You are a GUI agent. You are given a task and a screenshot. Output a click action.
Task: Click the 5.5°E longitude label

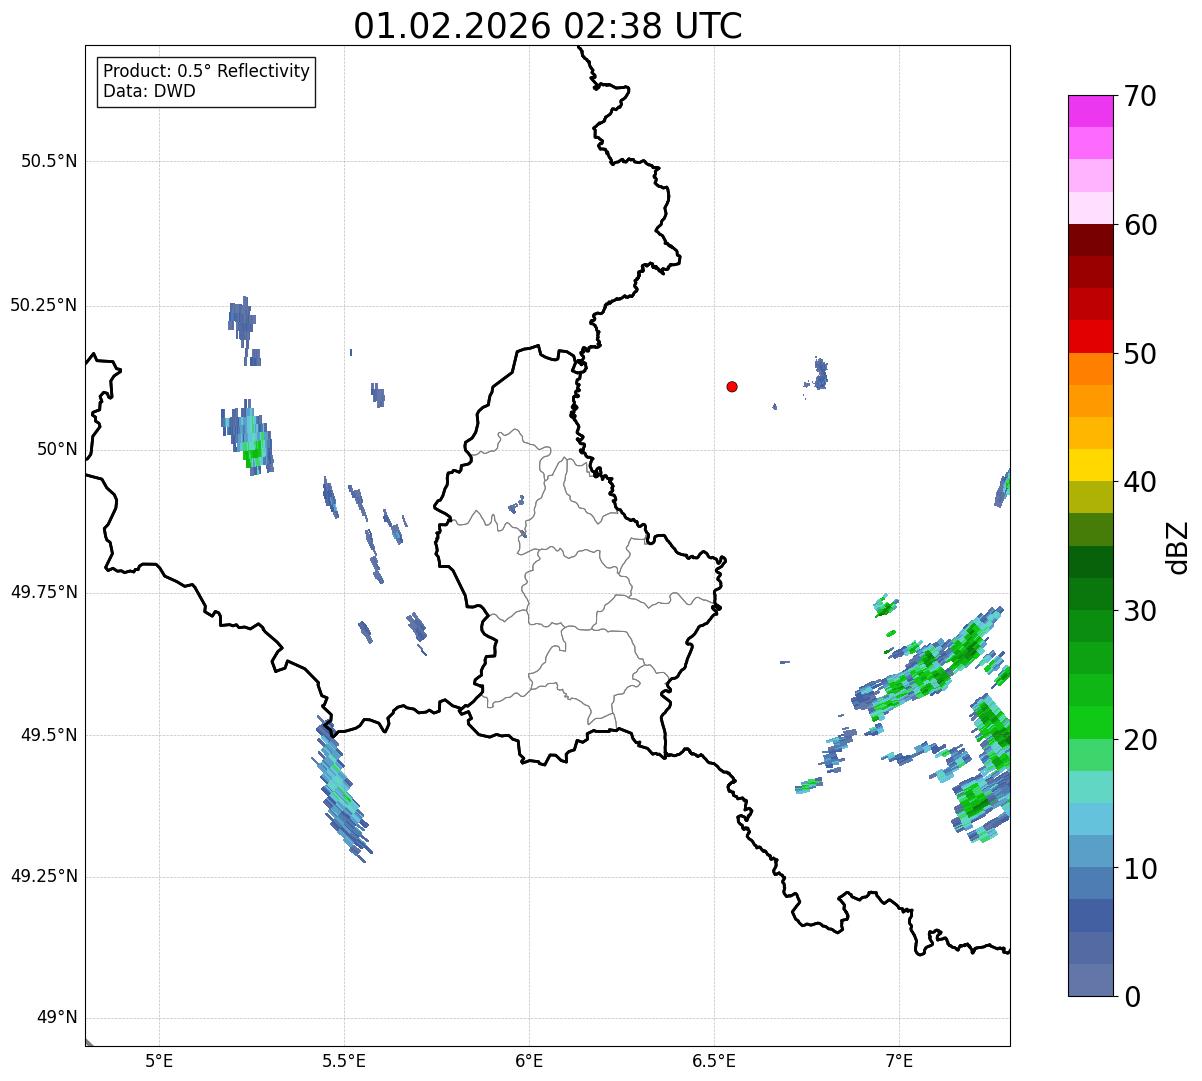coord(344,1060)
